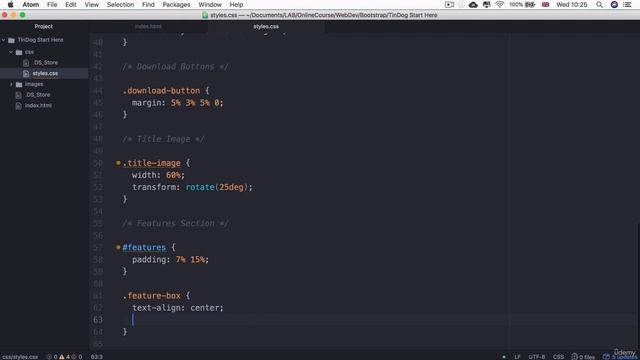640x360 pixels.
Task: Click the .title-image selector text
Action: pos(151,163)
